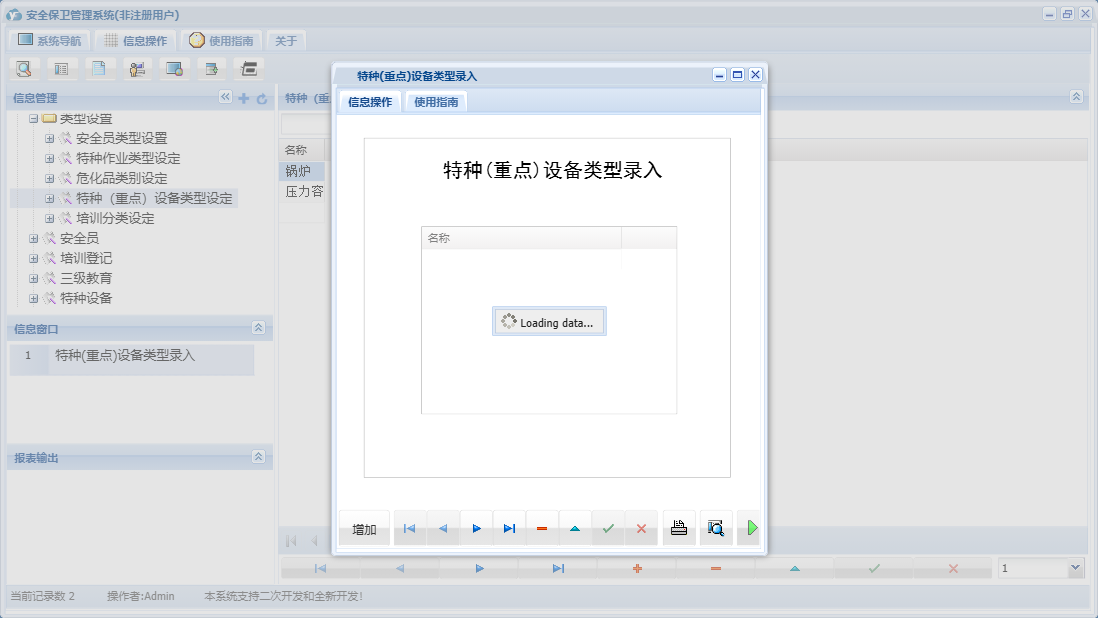
Task: Open the personnel management toolbar icon
Action: click(137, 68)
